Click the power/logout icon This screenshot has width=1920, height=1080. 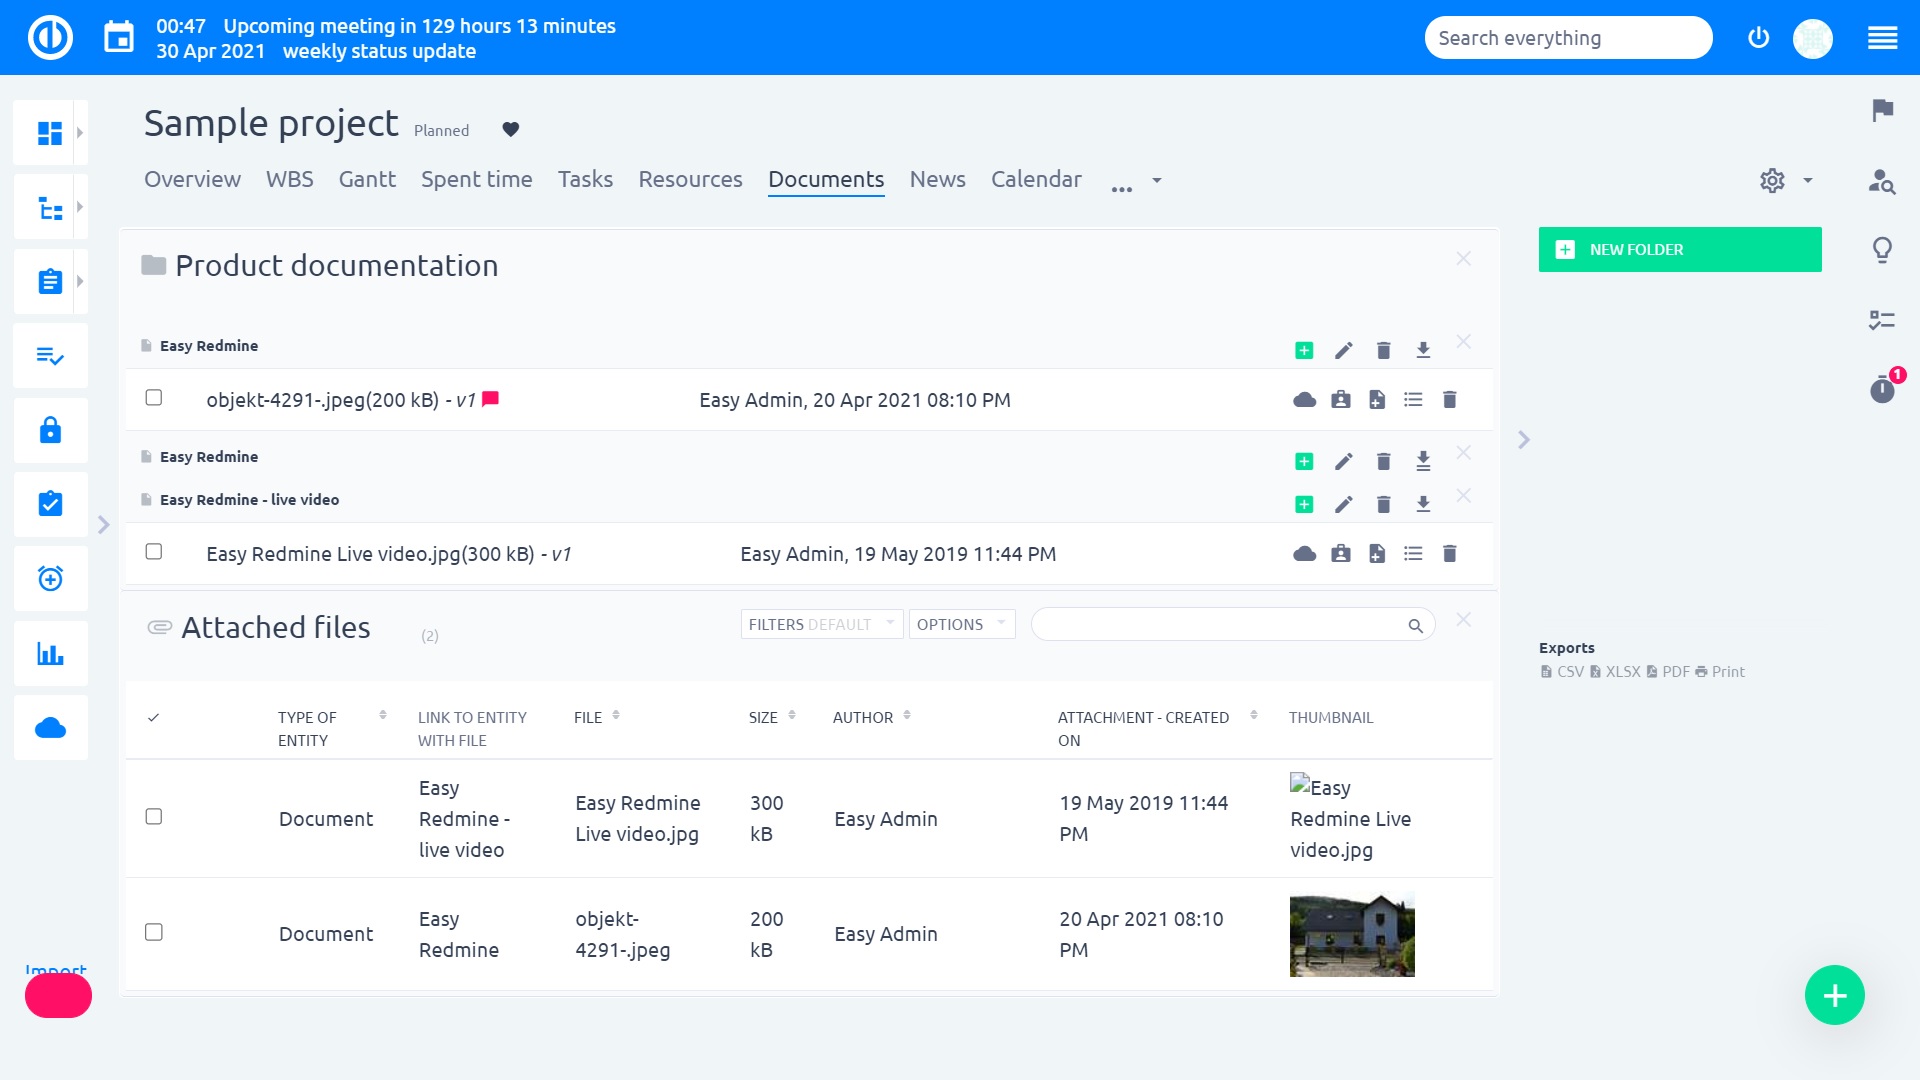(1758, 38)
